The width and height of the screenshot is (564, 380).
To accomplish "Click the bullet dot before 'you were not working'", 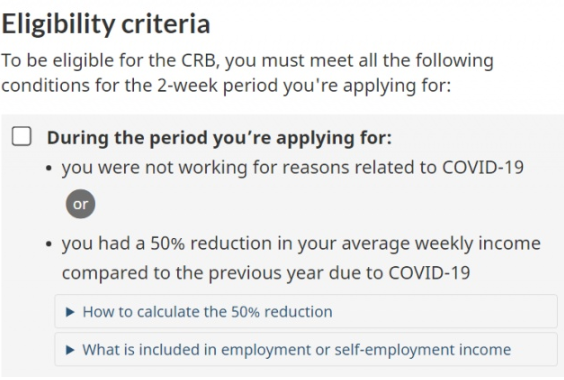I will click(x=50, y=168).
